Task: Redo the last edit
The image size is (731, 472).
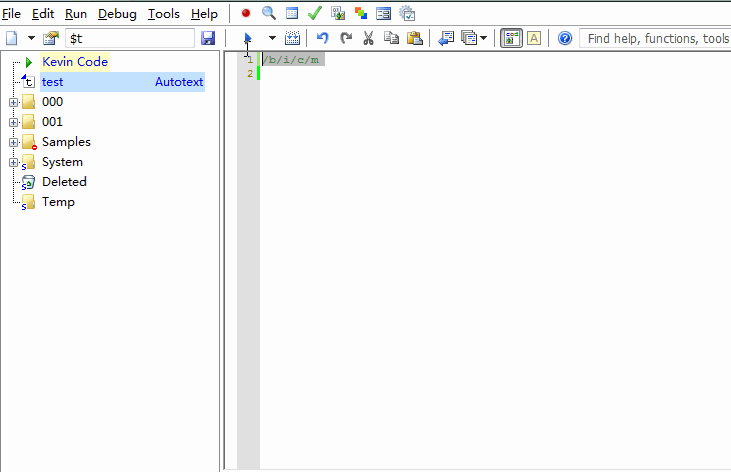Action: pyautogui.click(x=345, y=38)
